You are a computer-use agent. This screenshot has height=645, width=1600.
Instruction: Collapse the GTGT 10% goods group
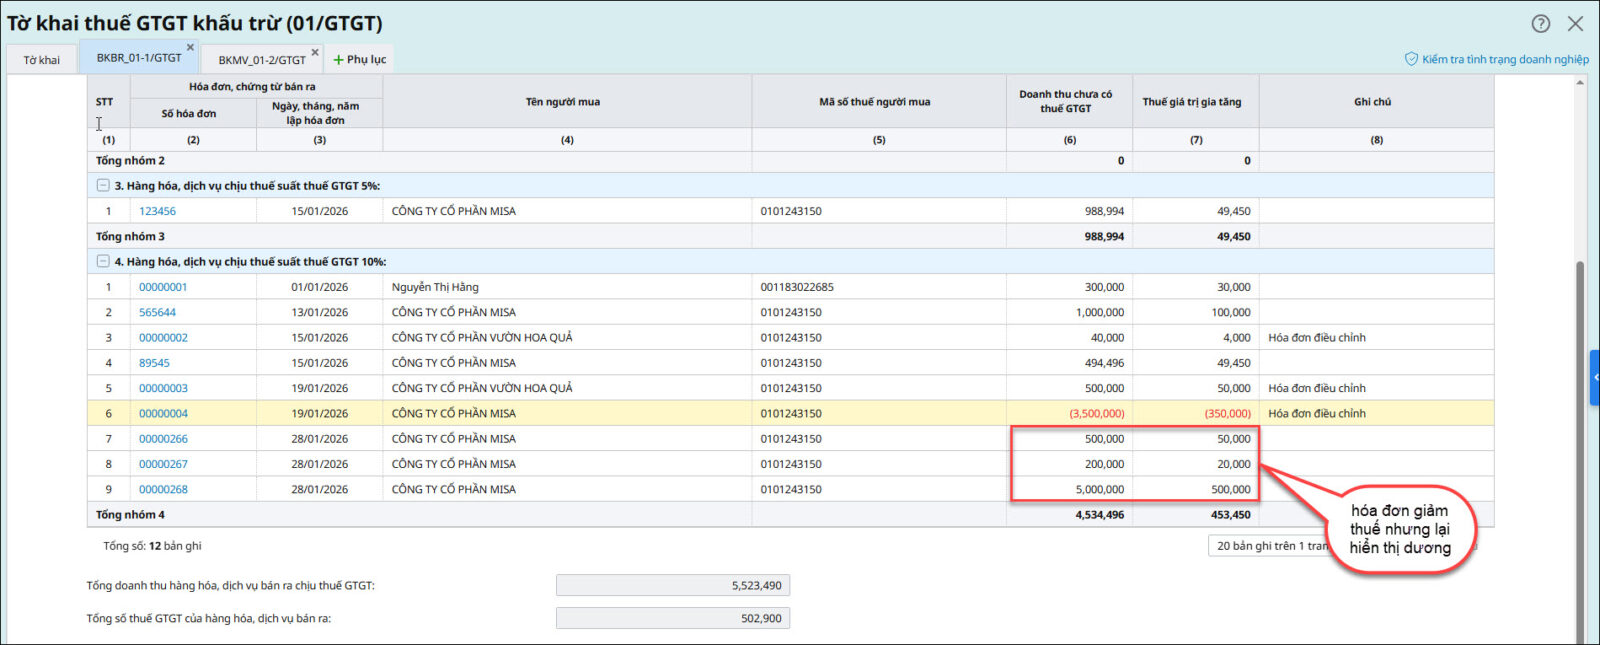click(x=103, y=261)
